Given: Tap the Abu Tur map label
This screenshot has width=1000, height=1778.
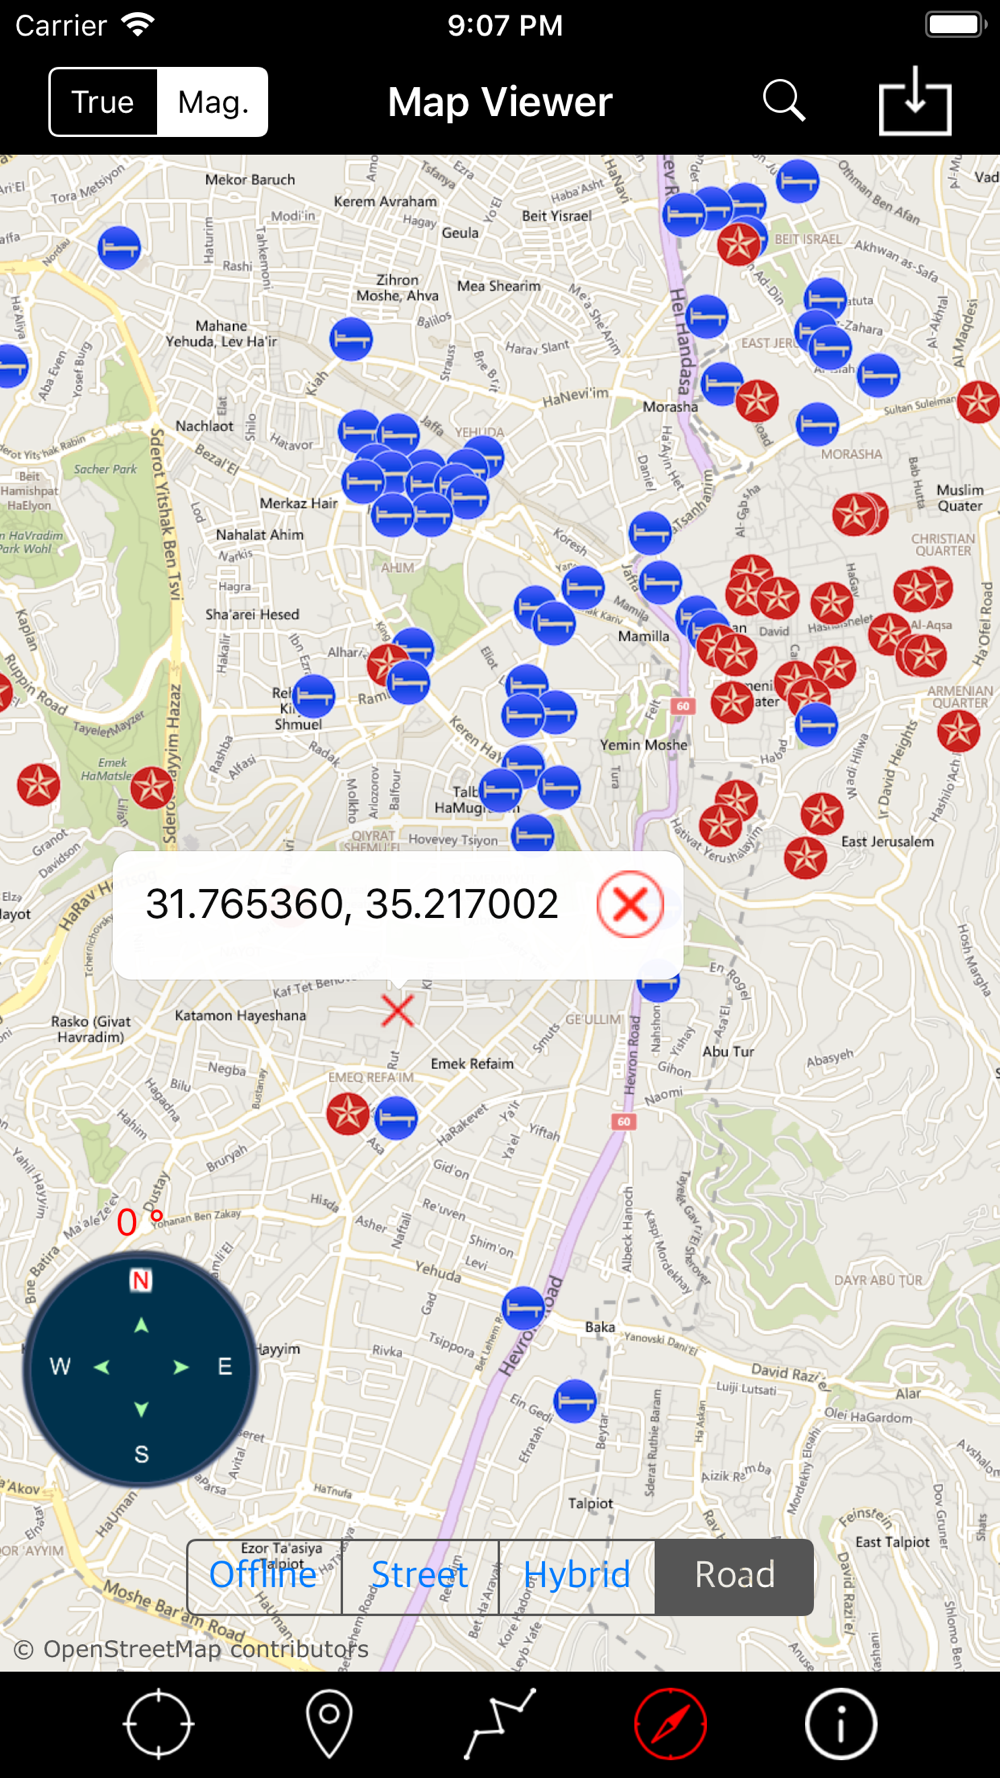Looking at the screenshot, I should (x=728, y=1051).
